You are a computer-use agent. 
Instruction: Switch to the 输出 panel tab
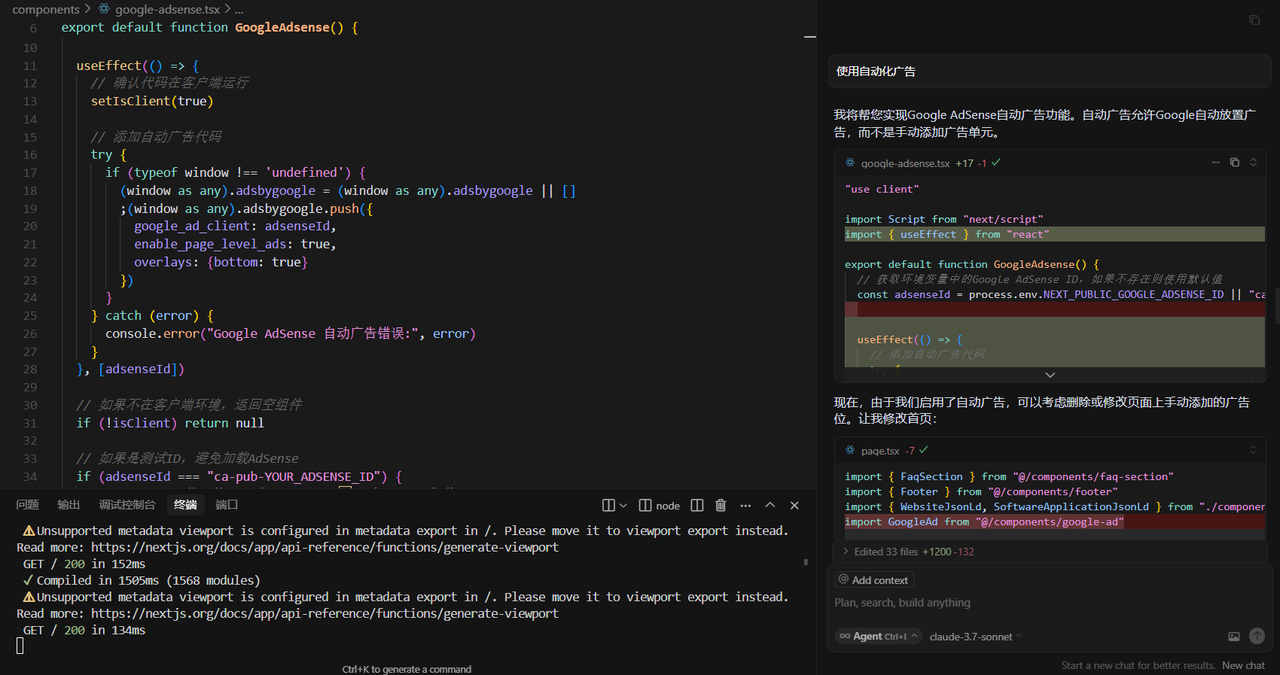tap(69, 505)
